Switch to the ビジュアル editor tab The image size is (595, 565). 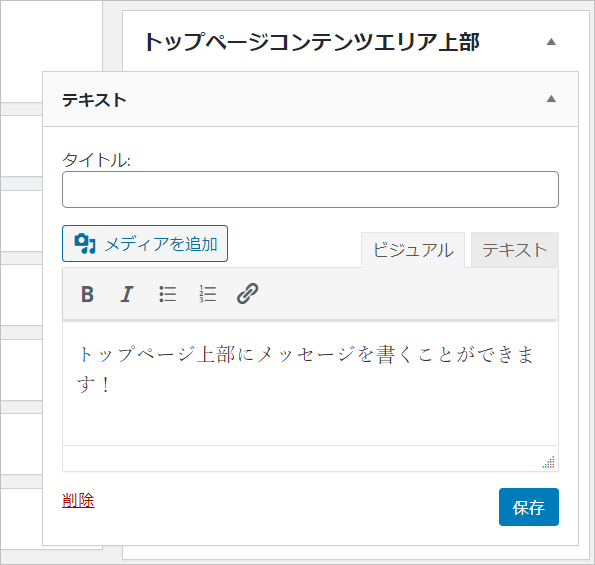pyautogui.click(x=413, y=250)
